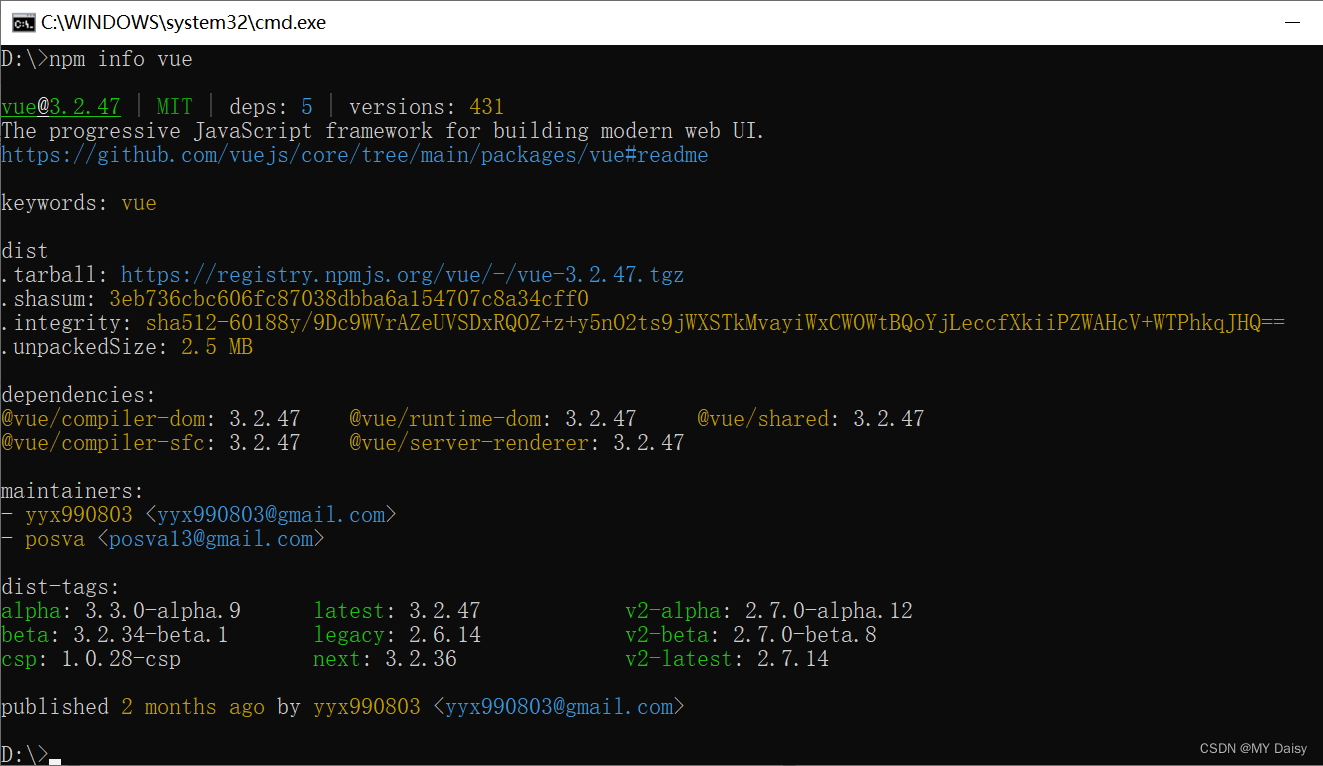The height and width of the screenshot is (766, 1323).
Task: Click the 'dist-tags:' heading
Action: coord(61,587)
